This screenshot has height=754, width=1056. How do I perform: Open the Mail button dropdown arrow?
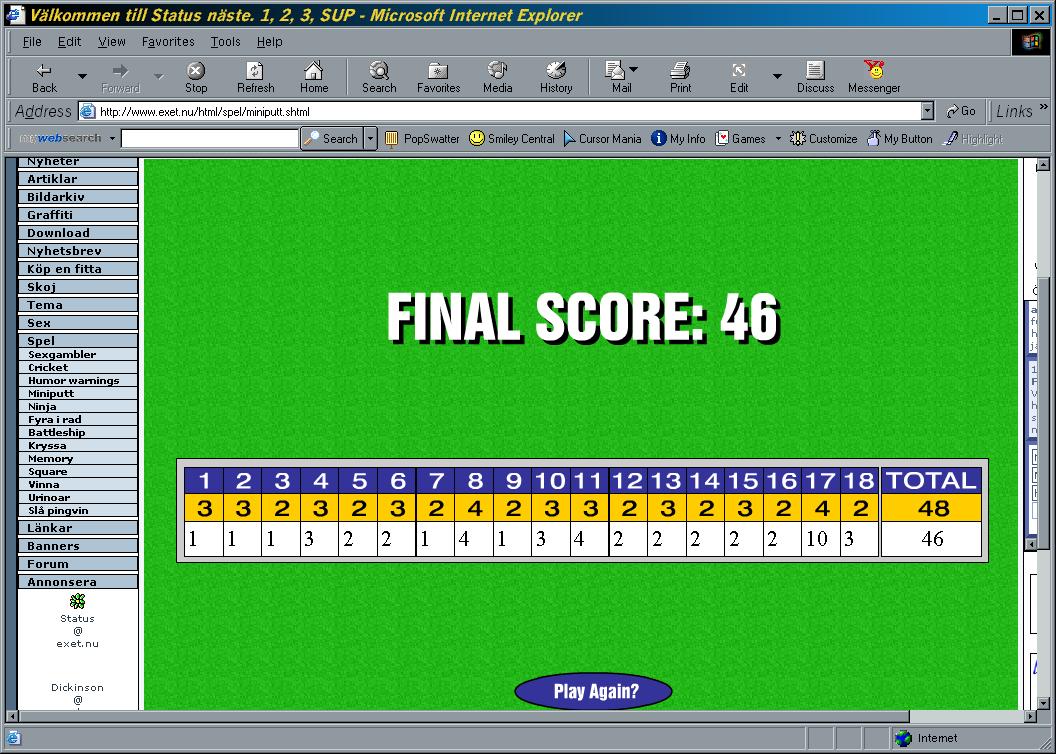(x=634, y=70)
